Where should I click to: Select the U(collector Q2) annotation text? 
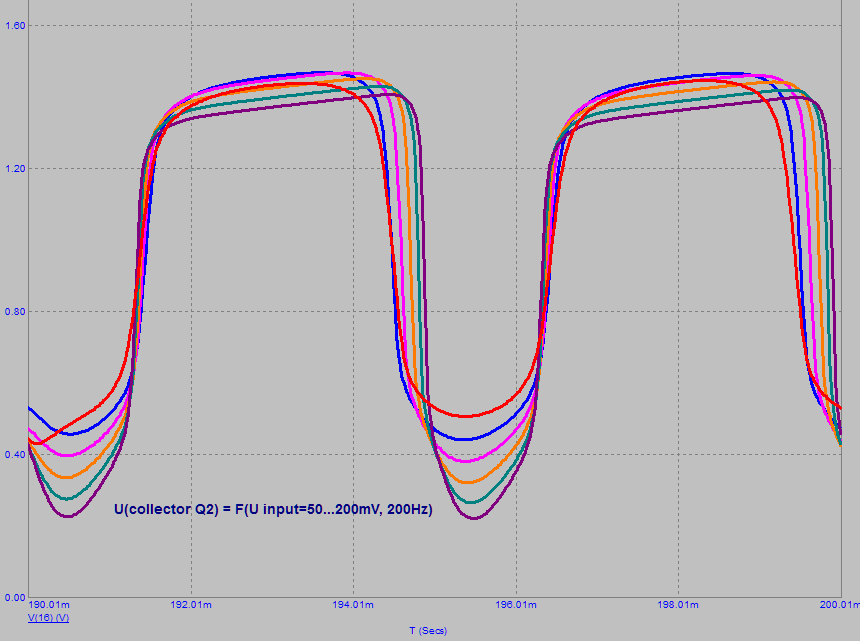coord(273,510)
